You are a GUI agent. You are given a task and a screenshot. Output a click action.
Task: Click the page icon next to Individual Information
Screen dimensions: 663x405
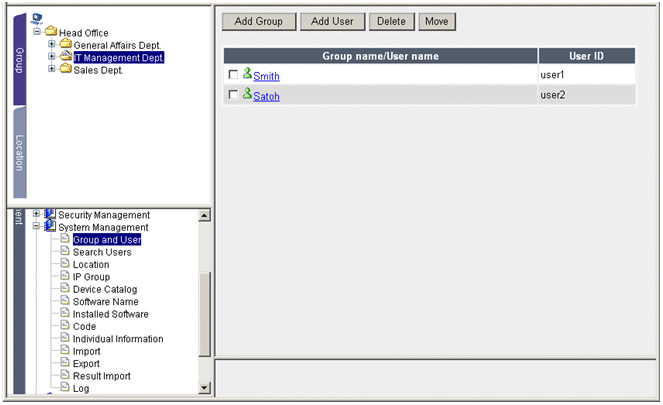(x=65, y=337)
